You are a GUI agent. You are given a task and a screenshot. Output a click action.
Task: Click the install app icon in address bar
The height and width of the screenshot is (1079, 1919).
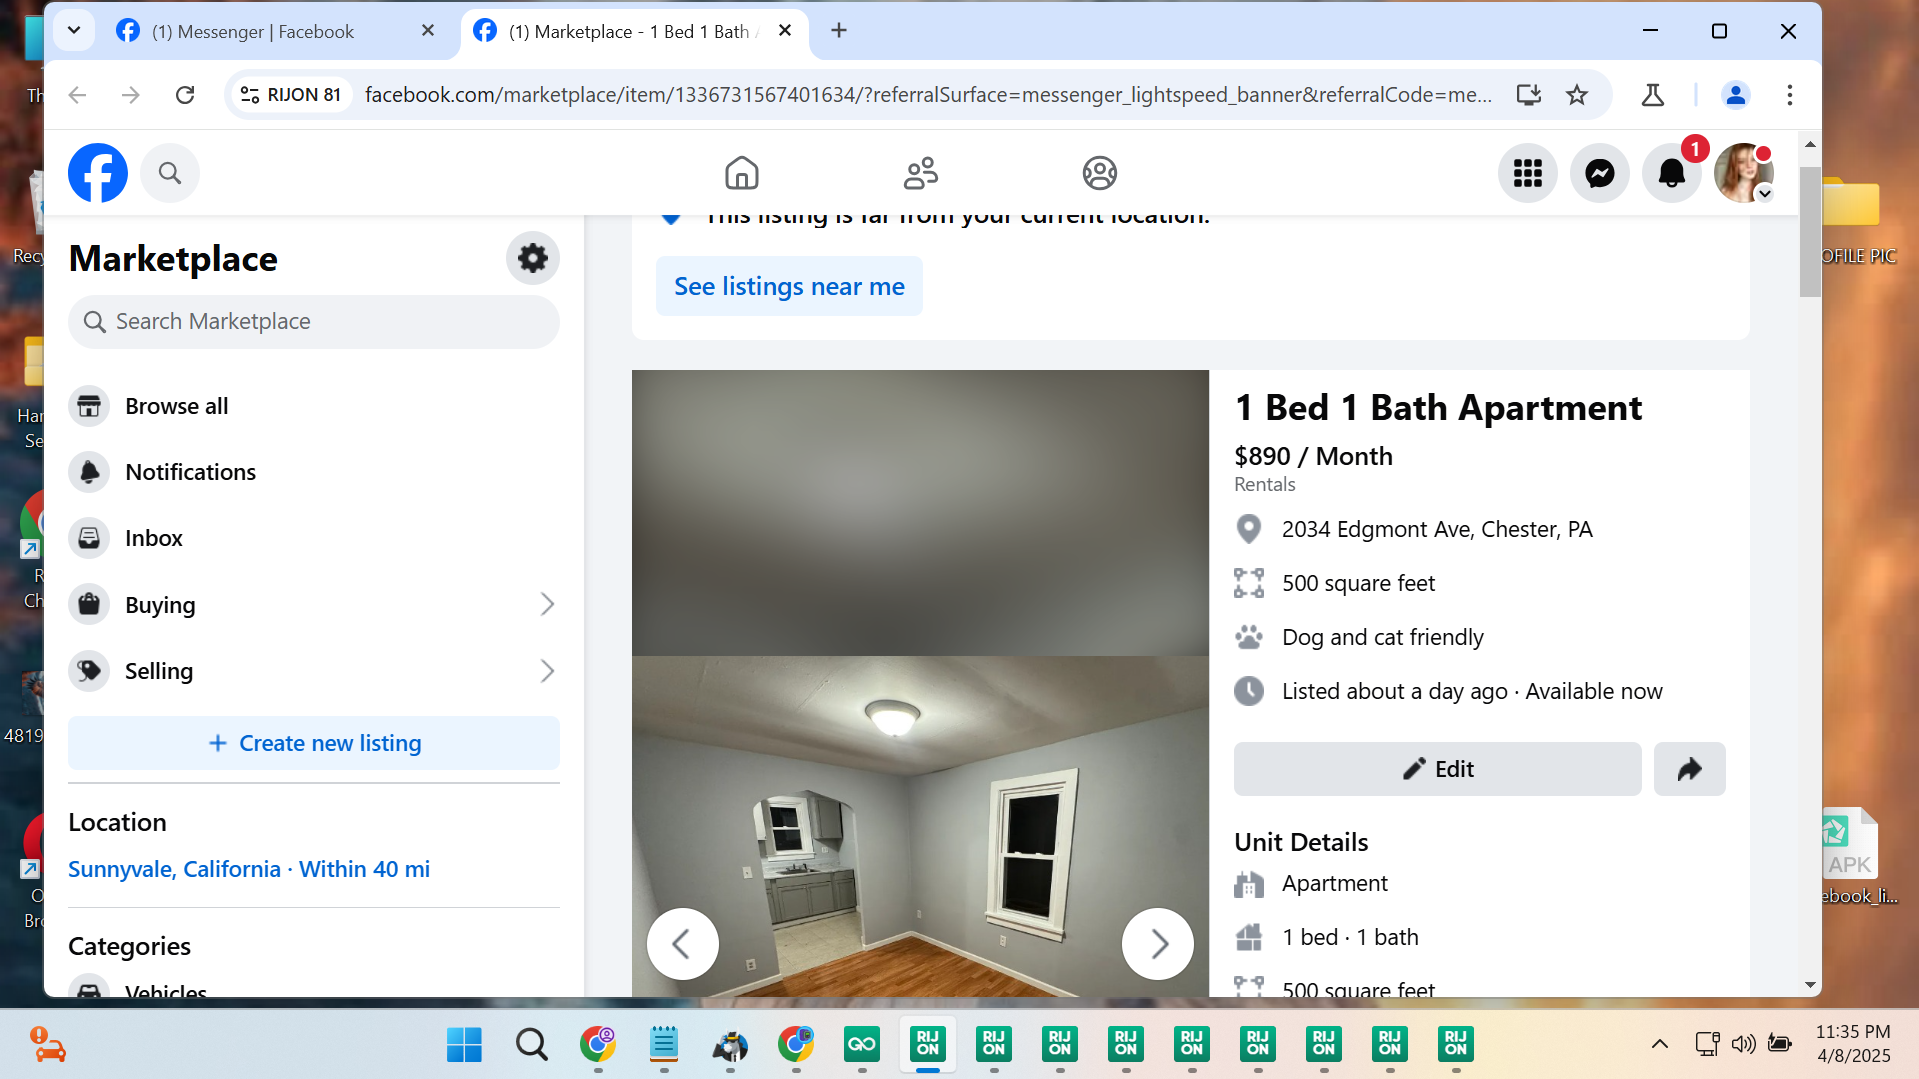point(1529,95)
